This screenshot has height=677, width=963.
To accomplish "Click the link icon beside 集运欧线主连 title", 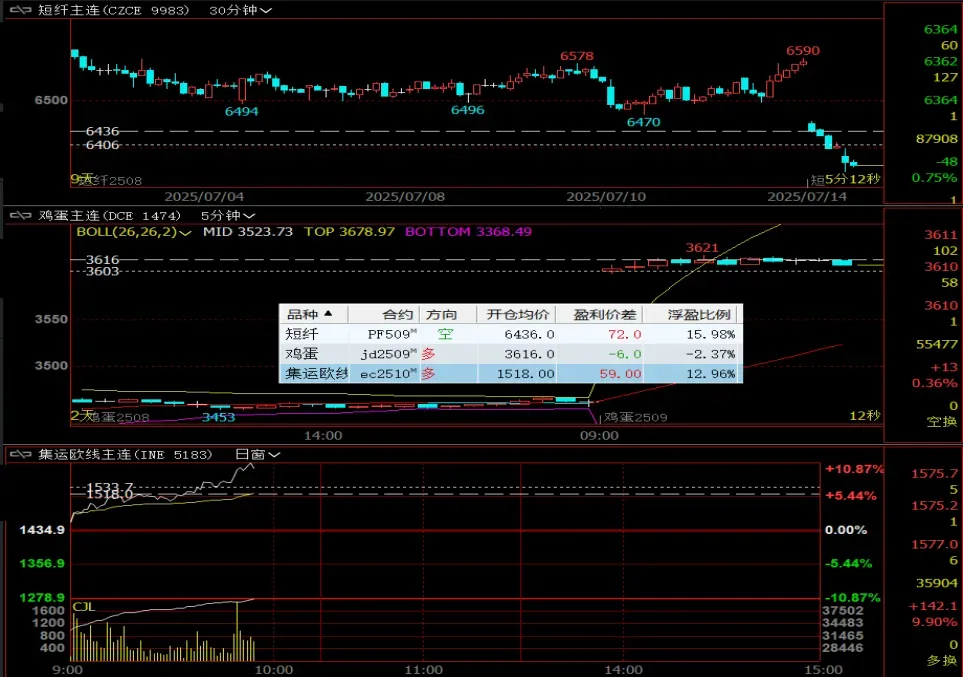I will click(x=20, y=455).
